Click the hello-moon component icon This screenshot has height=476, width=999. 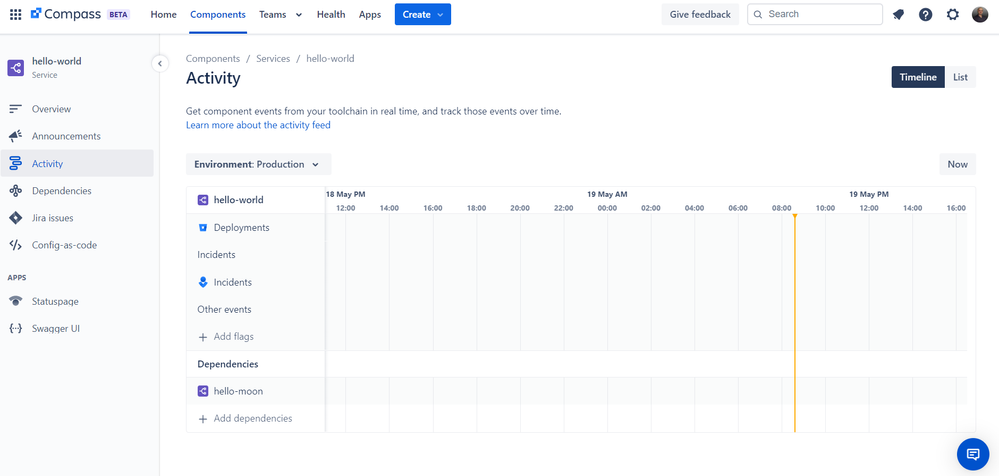pyautogui.click(x=203, y=391)
